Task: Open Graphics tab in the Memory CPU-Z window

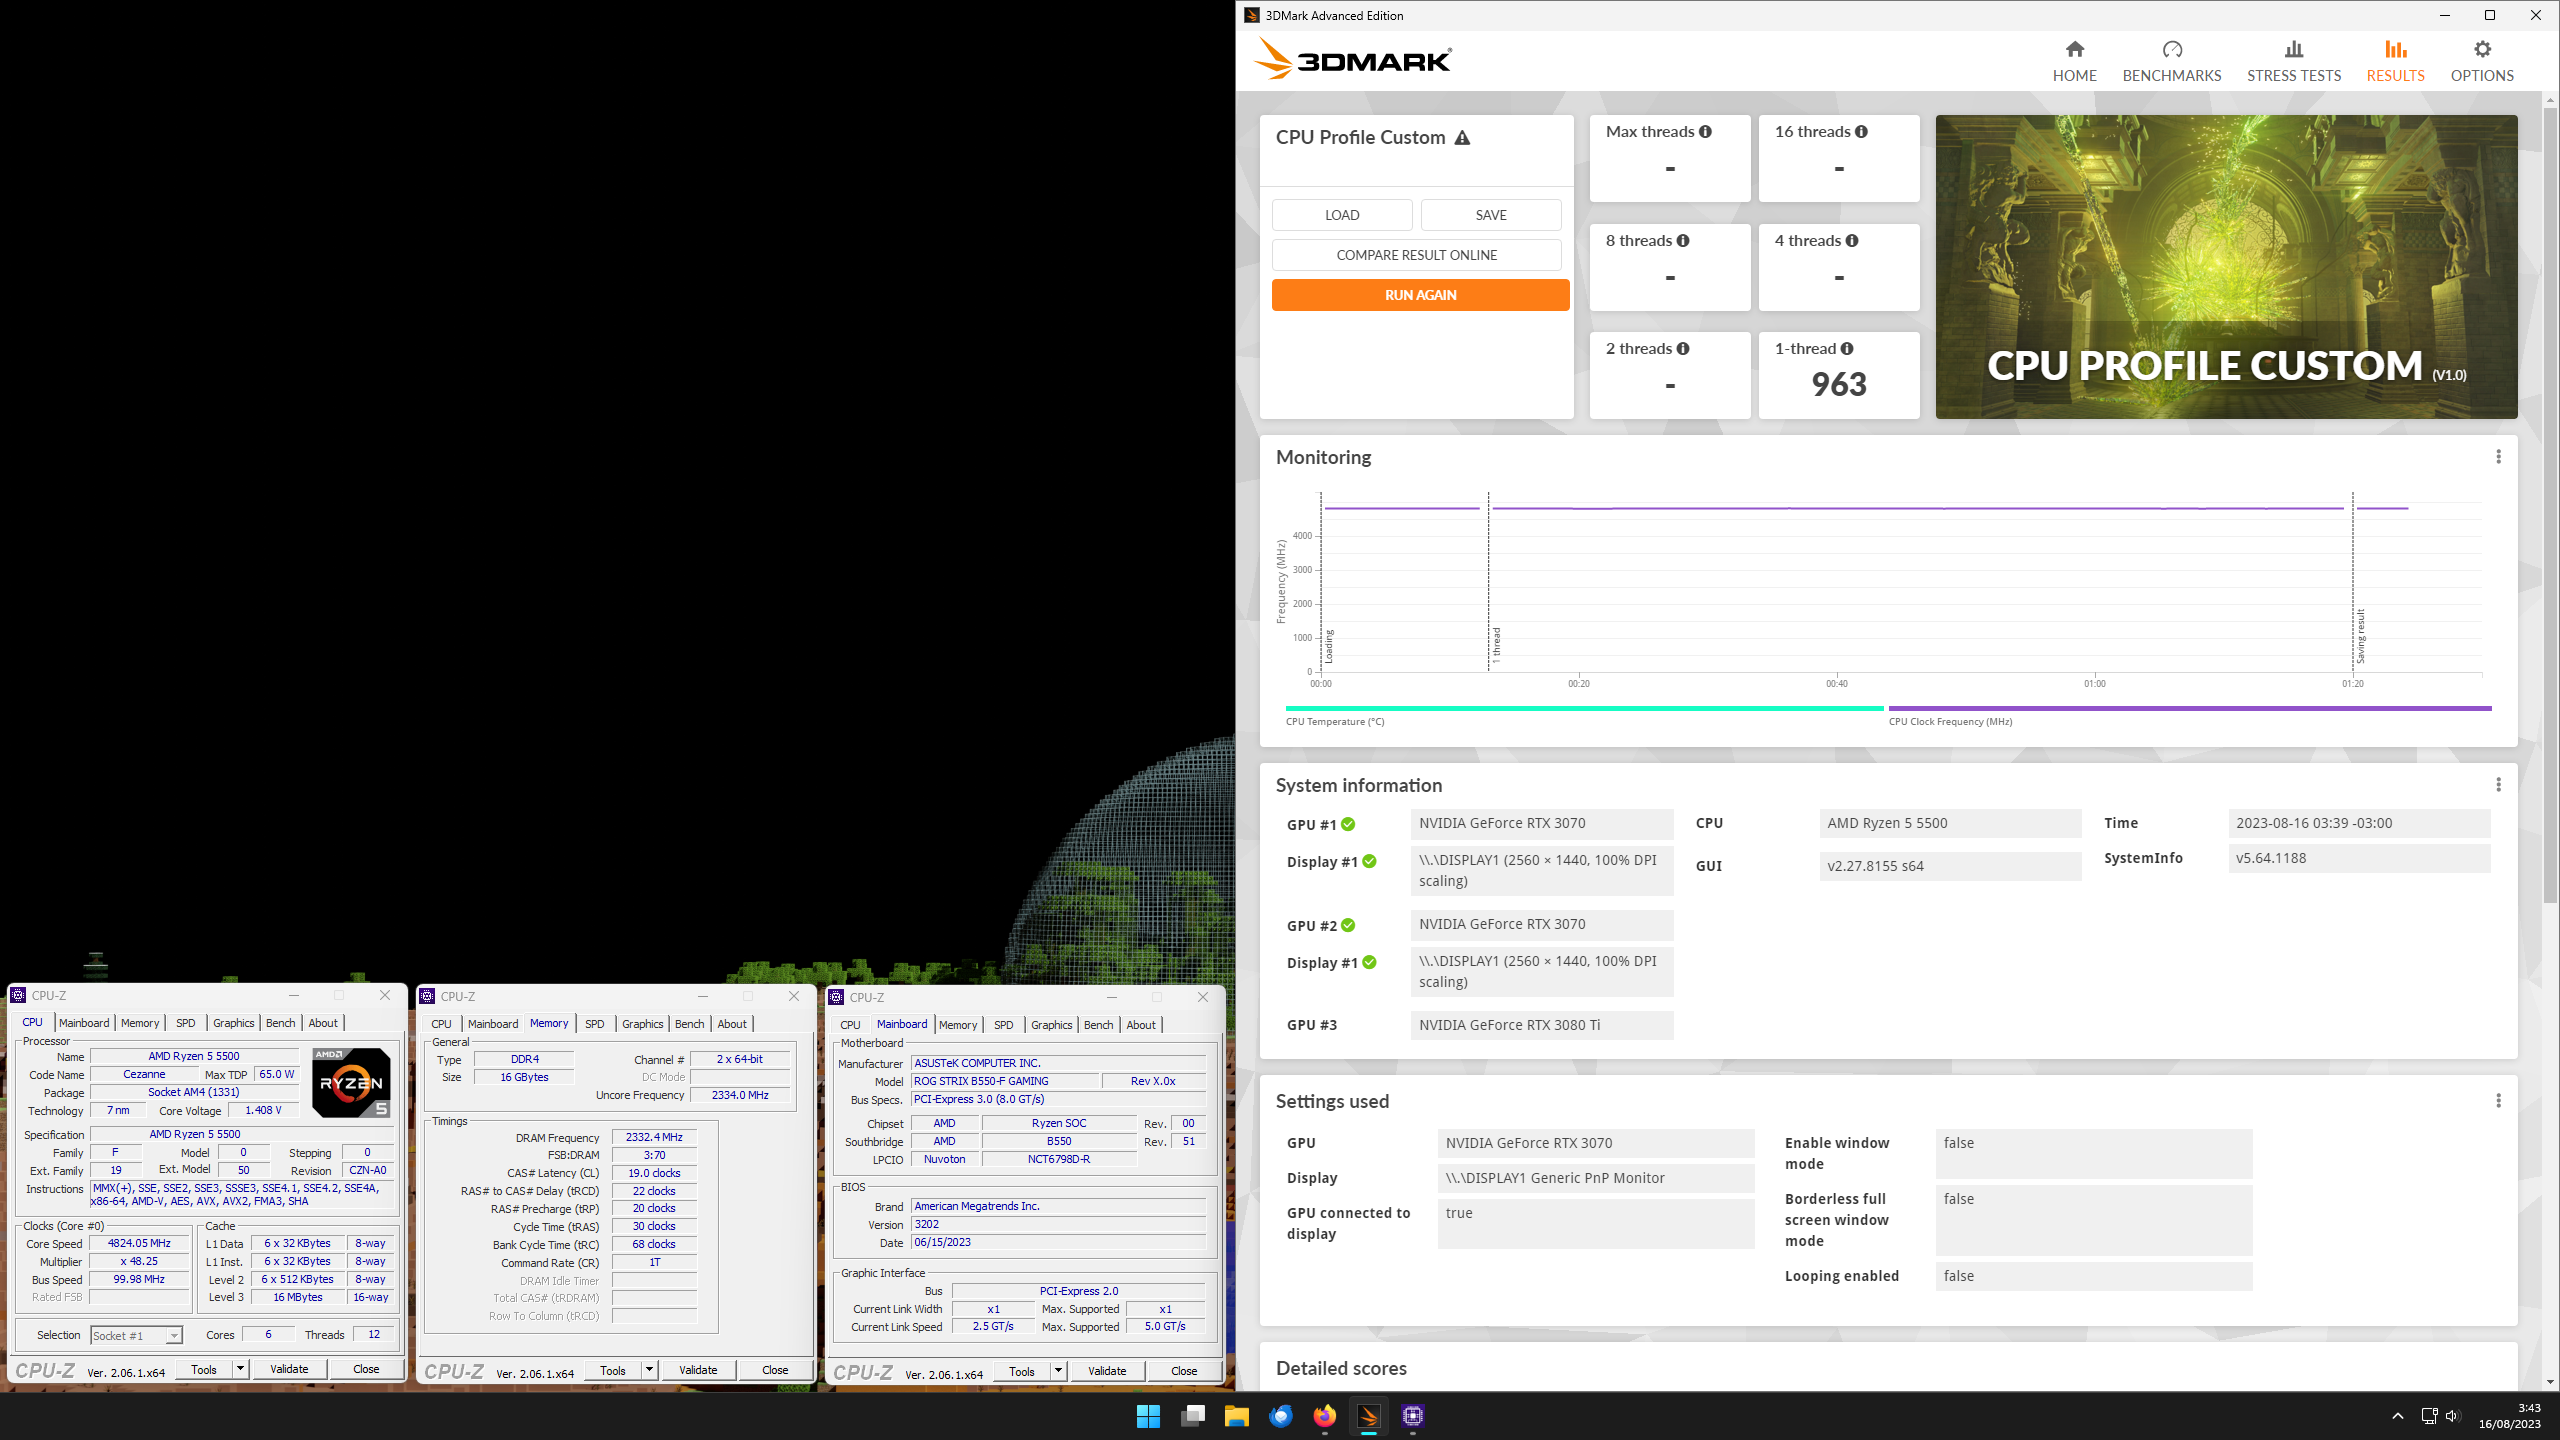Action: point(642,1024)
